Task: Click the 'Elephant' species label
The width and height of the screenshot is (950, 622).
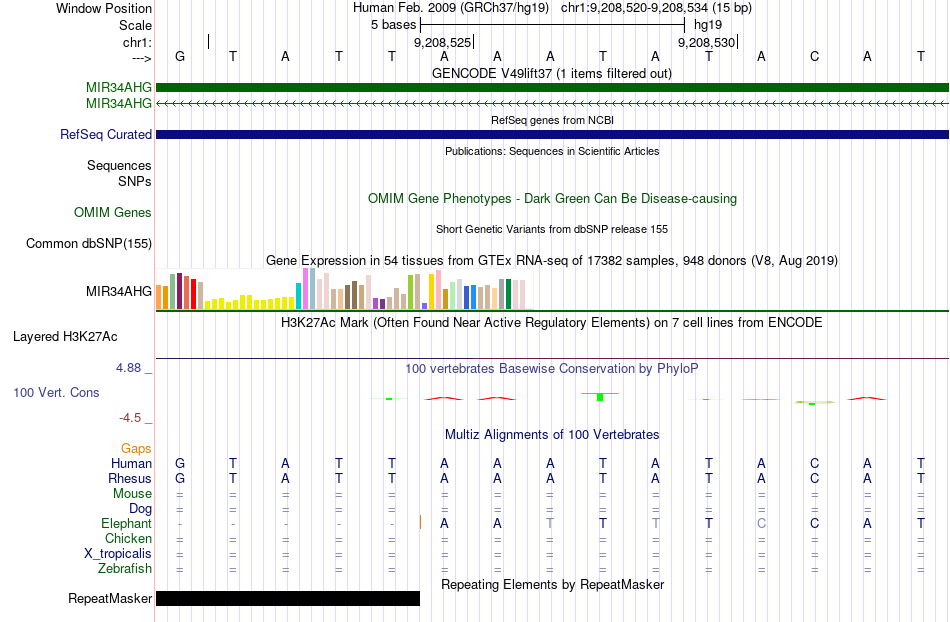Action: click(x=126, y=523)
